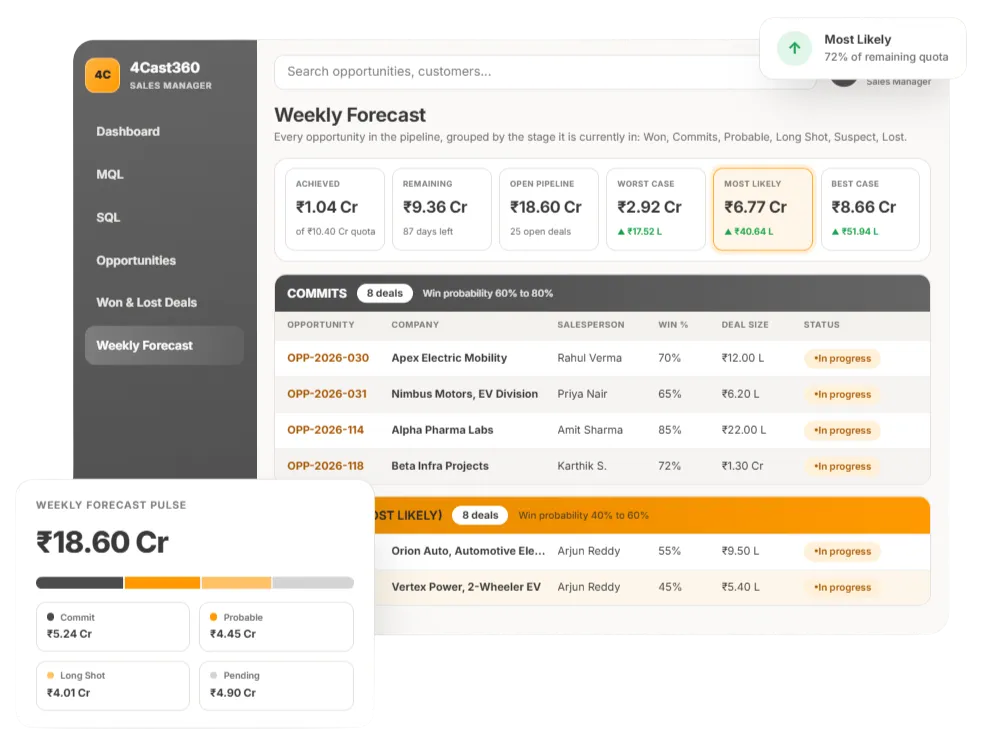Click the 85% win percentage value

pos(670,430)
